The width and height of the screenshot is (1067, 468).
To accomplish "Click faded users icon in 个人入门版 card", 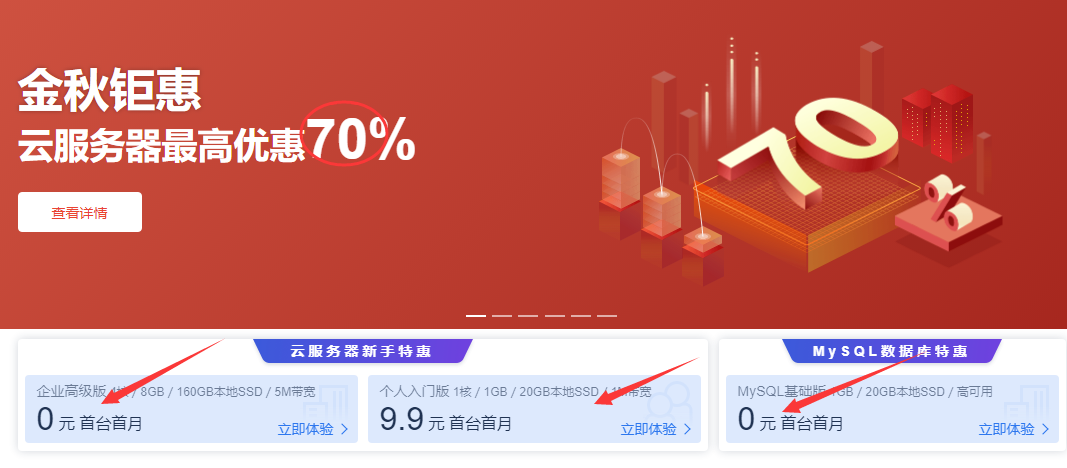I will [x=669, y=401].
